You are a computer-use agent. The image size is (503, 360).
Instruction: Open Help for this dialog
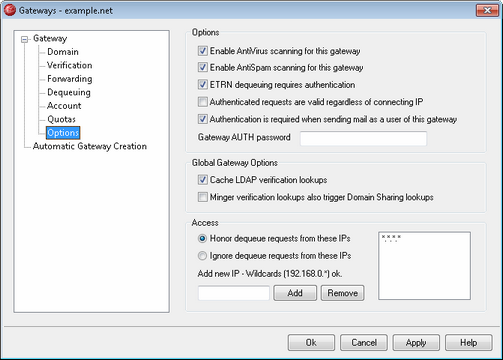point(468,343)
